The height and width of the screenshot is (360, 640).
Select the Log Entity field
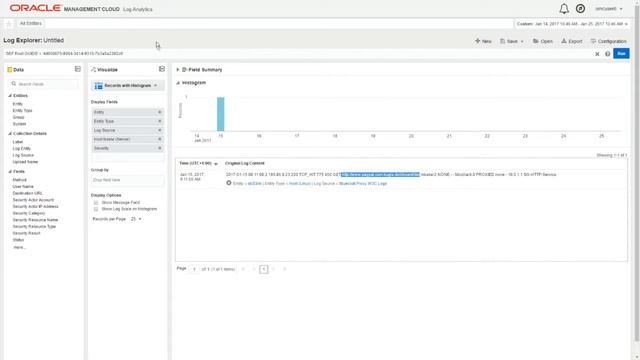22,149
